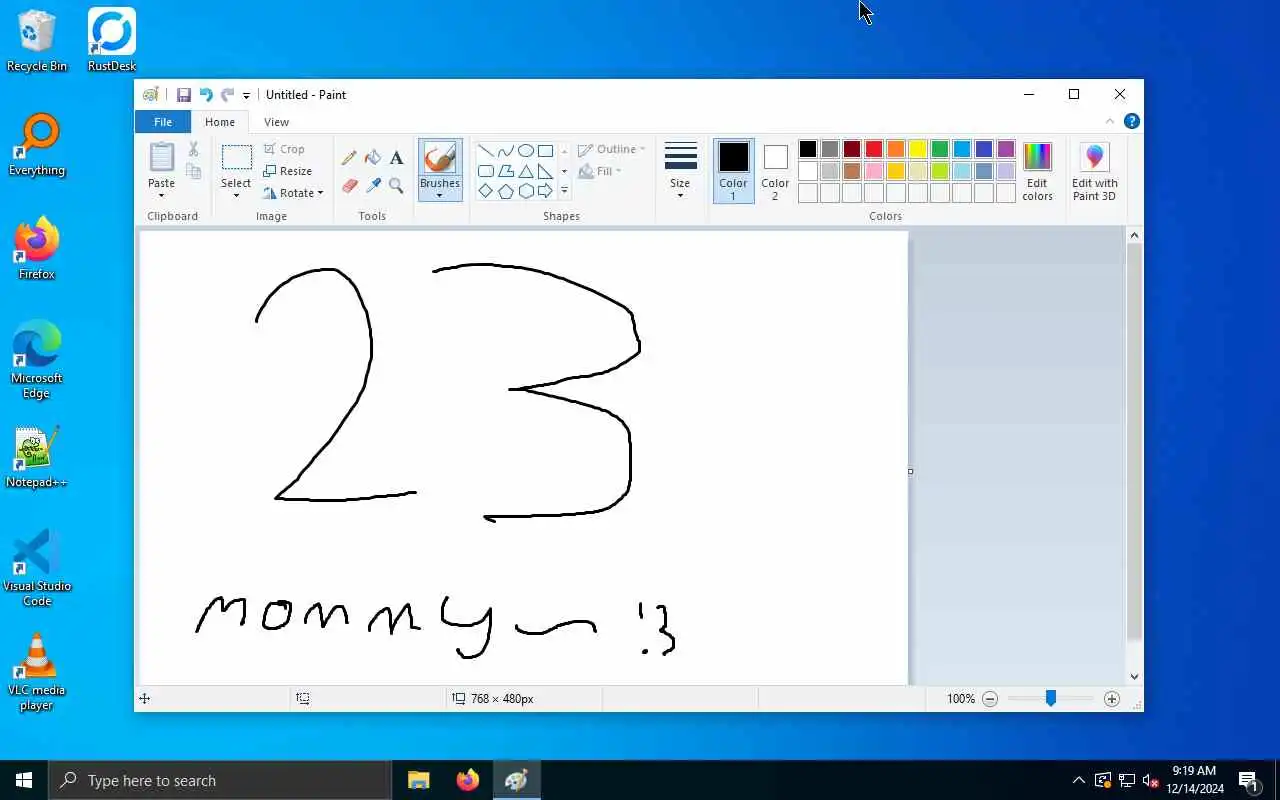The width and height of the screenshot is (1280, 800).
Task: Choose the Triangle shape
Action: tap(525, 171)
